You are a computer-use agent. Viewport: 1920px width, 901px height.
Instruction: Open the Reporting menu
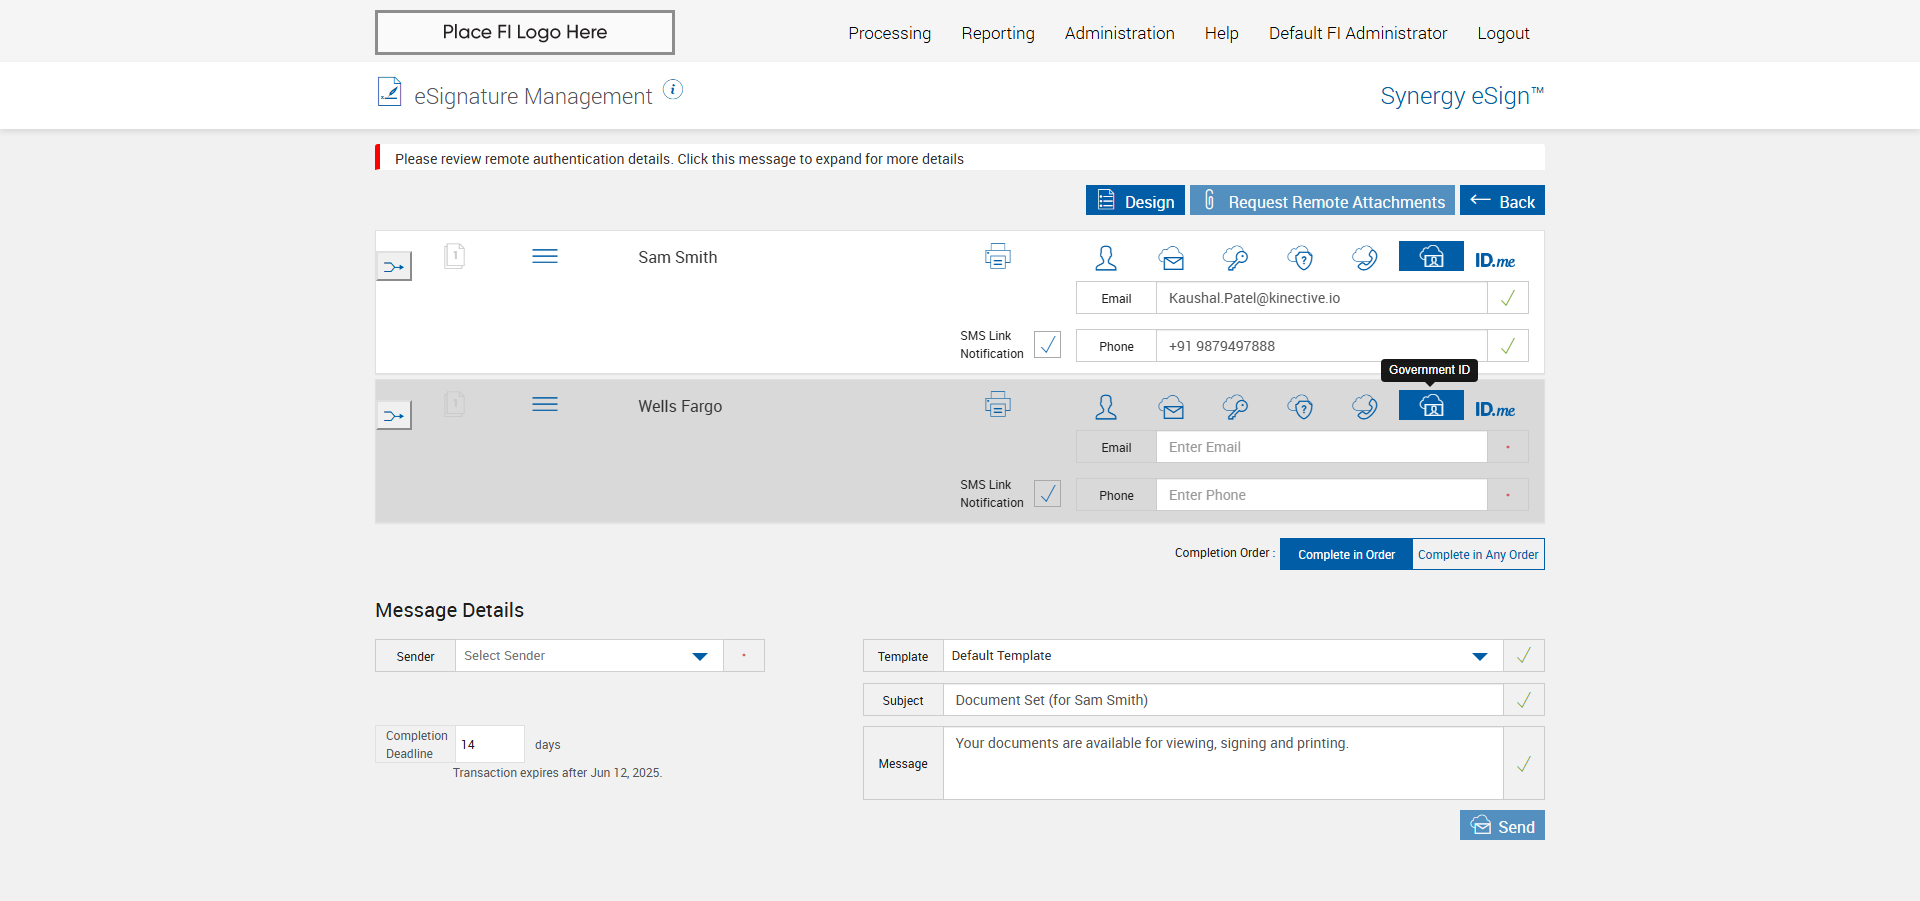tap(998, 33)
